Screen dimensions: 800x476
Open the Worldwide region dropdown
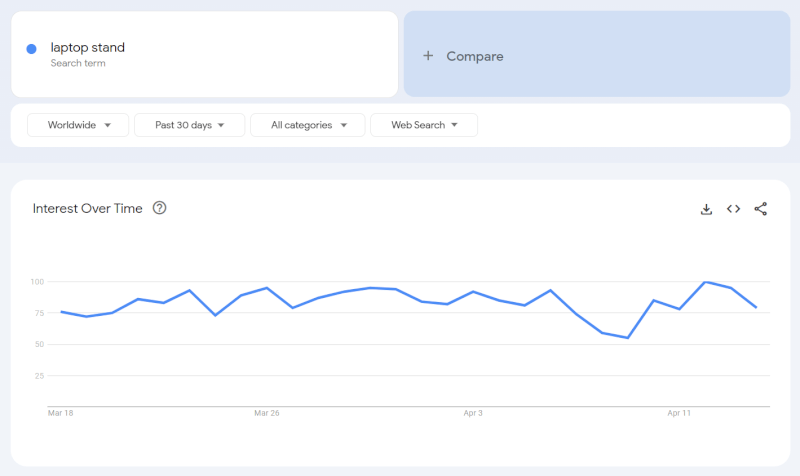[78, 125]
